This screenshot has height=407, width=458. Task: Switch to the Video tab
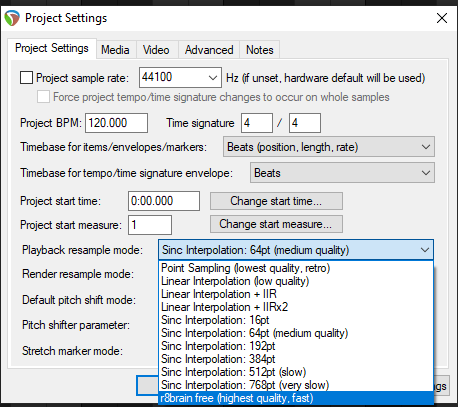point(156,50)
